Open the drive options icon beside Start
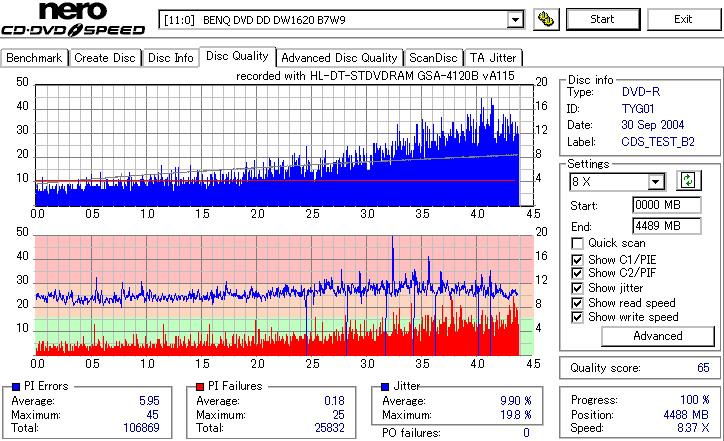This screenshot has width=724, height=441. (x=546, y=19)
